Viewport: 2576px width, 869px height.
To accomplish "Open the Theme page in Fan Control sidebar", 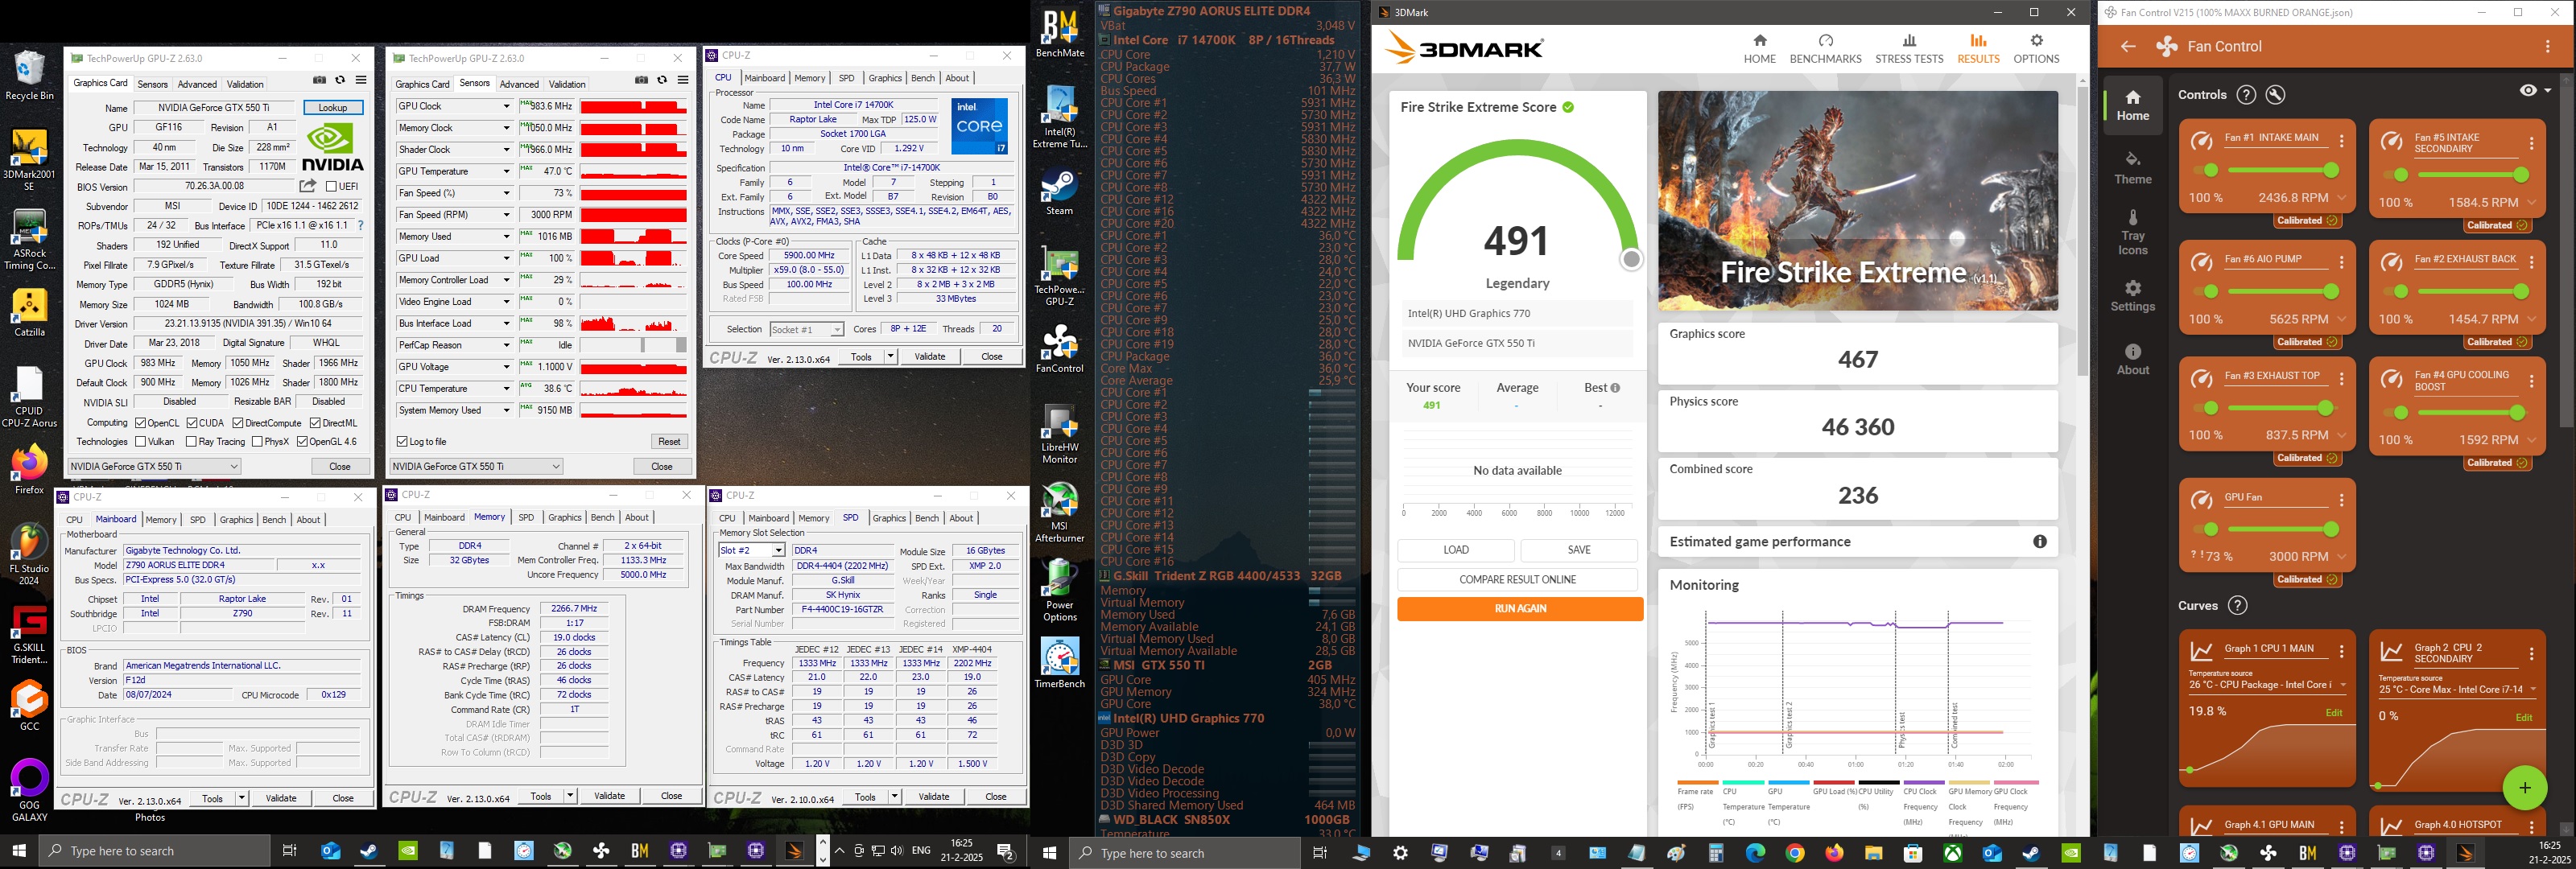I will (x=2132, y=168).
